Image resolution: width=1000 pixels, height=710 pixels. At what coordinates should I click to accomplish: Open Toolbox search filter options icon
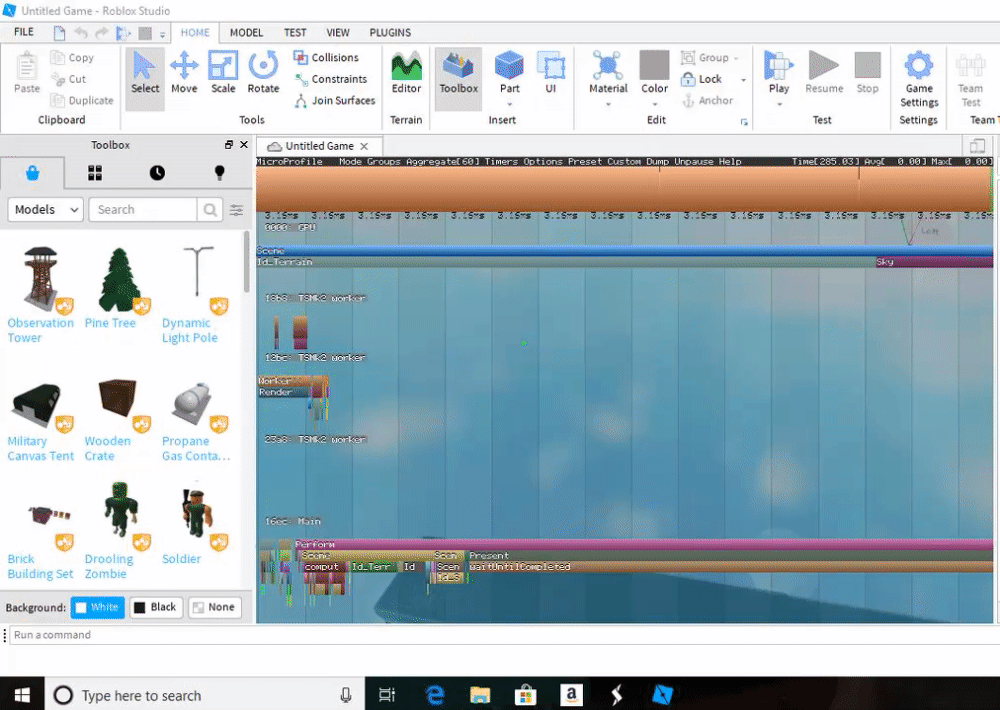click(237, 210)
